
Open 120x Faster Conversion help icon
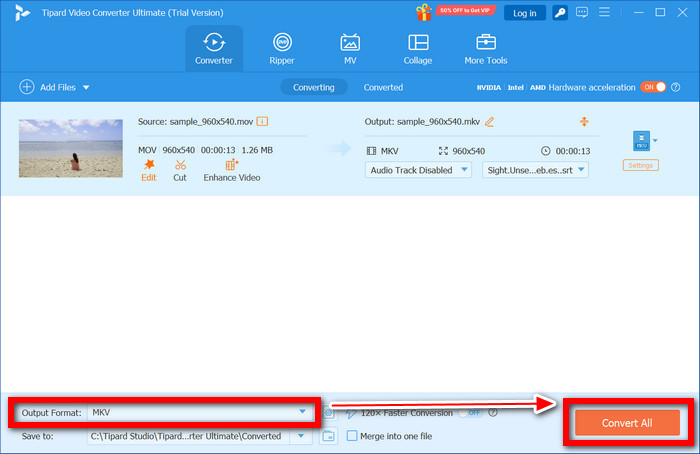[x=493, y=413]
